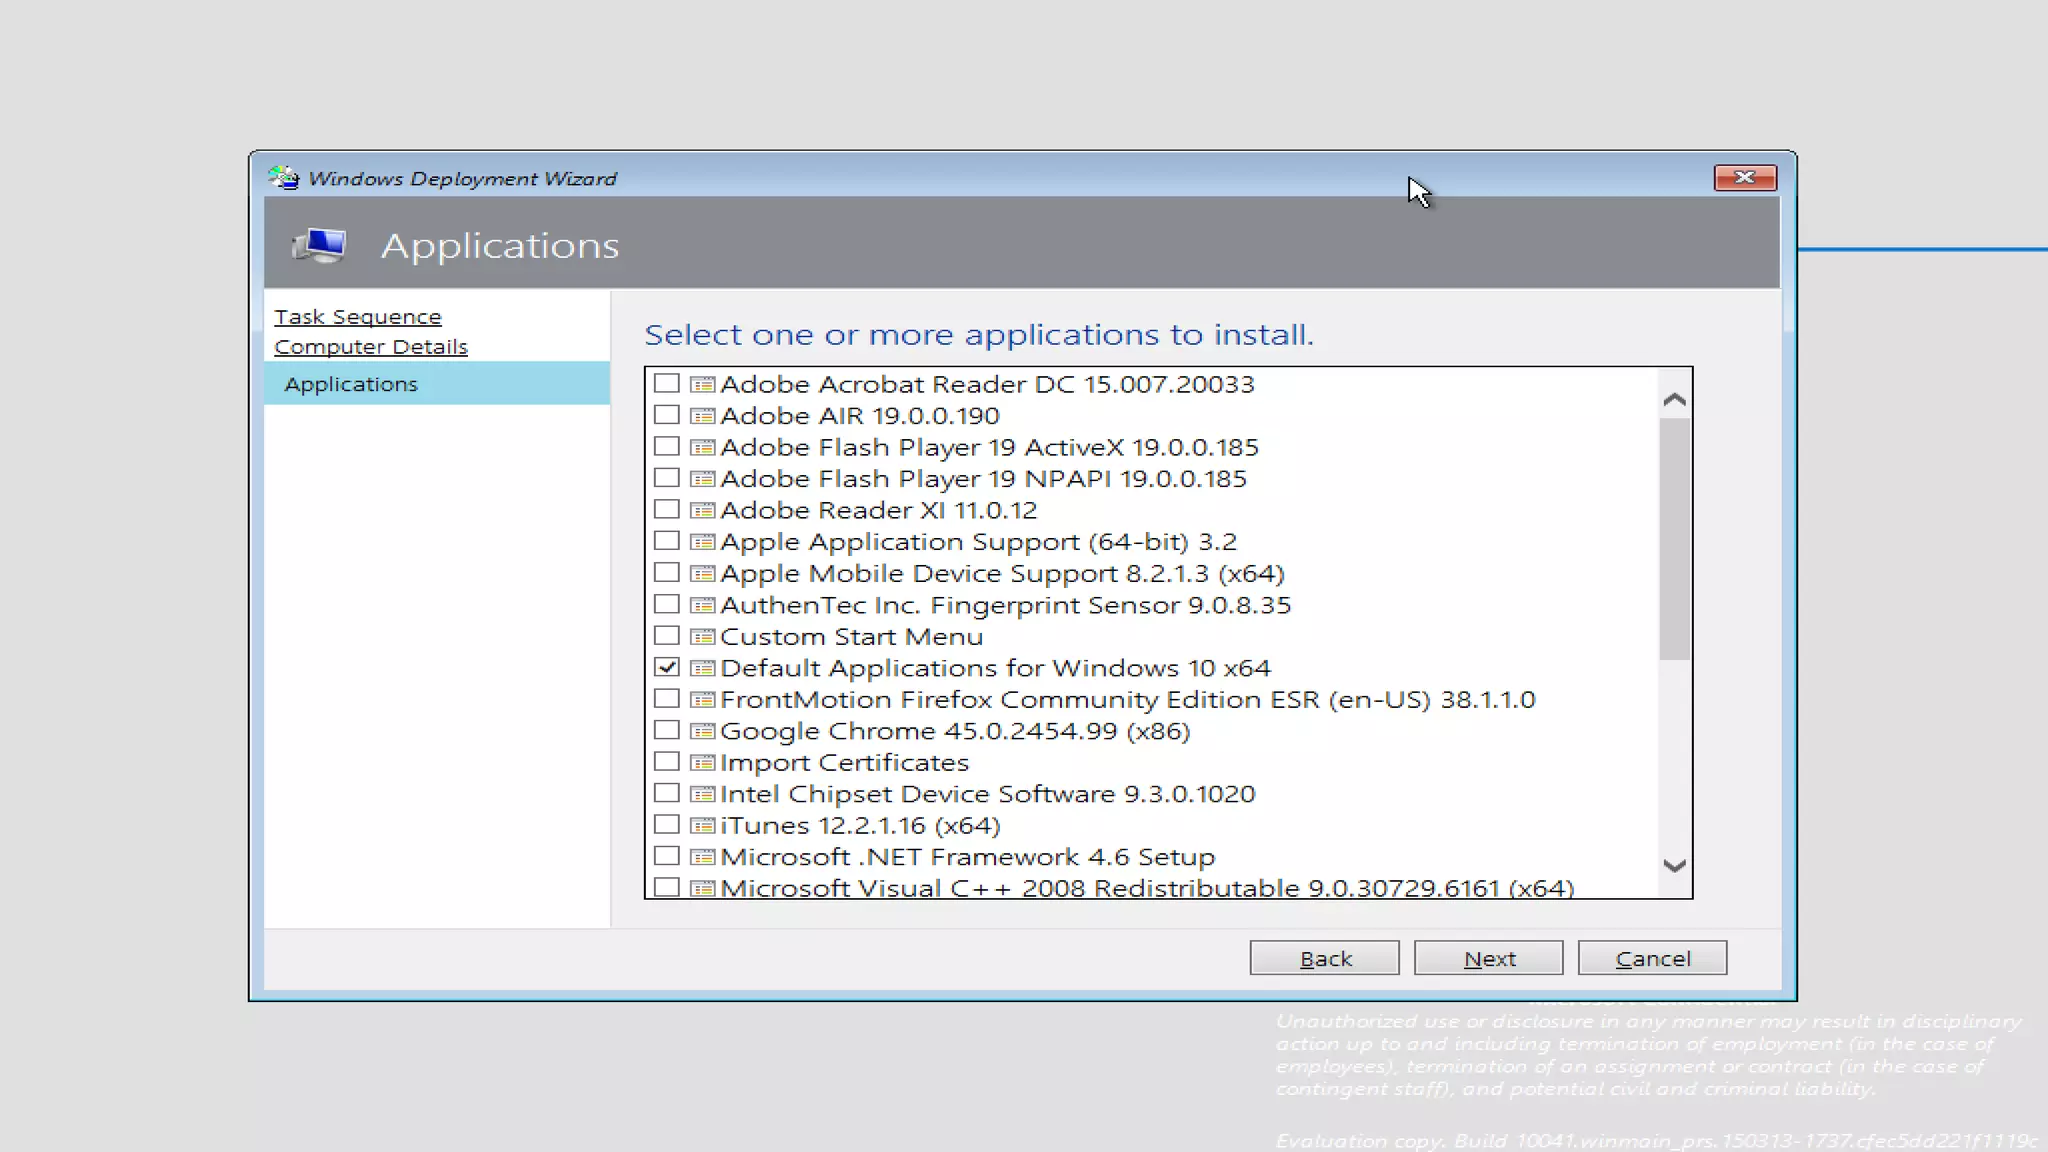Enable the Custom Start Menu checkbox
Screen dimensions: 2048x1152
(667, 635)
